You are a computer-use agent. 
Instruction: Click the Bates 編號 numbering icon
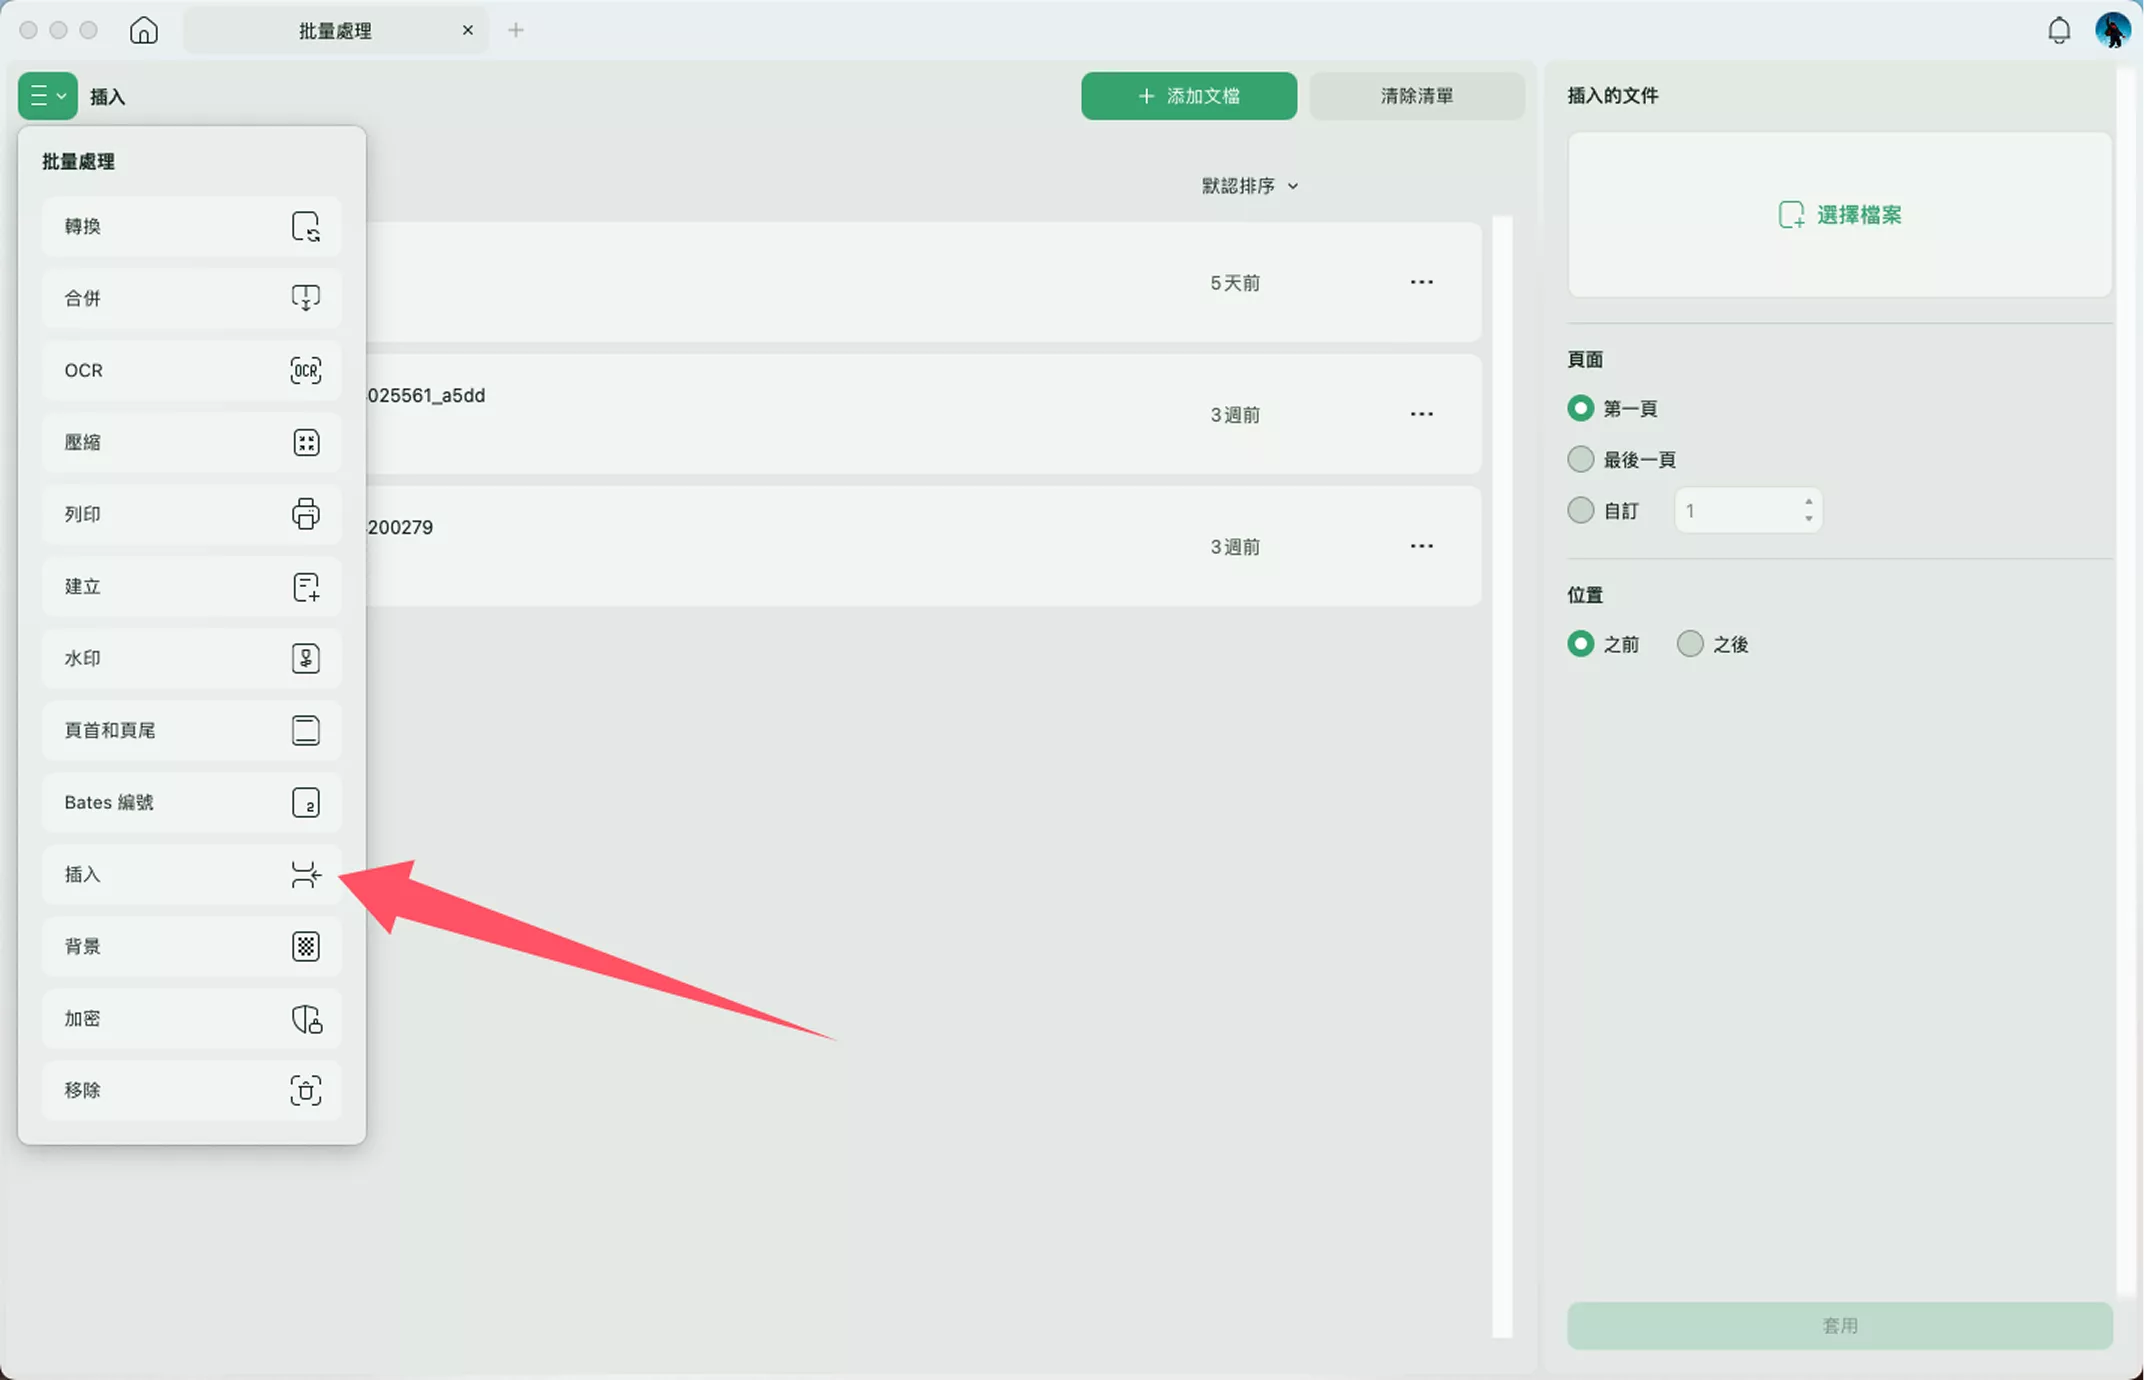point(306,802)
